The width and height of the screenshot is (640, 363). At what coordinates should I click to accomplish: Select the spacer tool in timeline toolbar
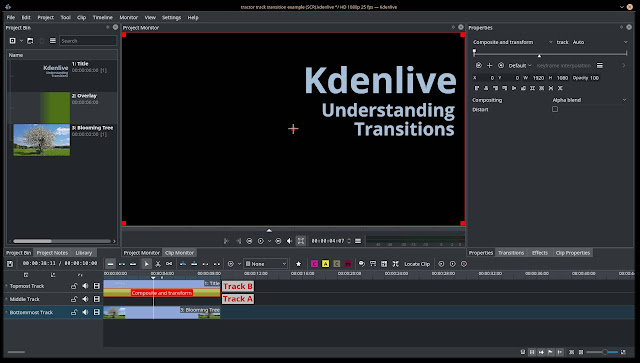169,264
